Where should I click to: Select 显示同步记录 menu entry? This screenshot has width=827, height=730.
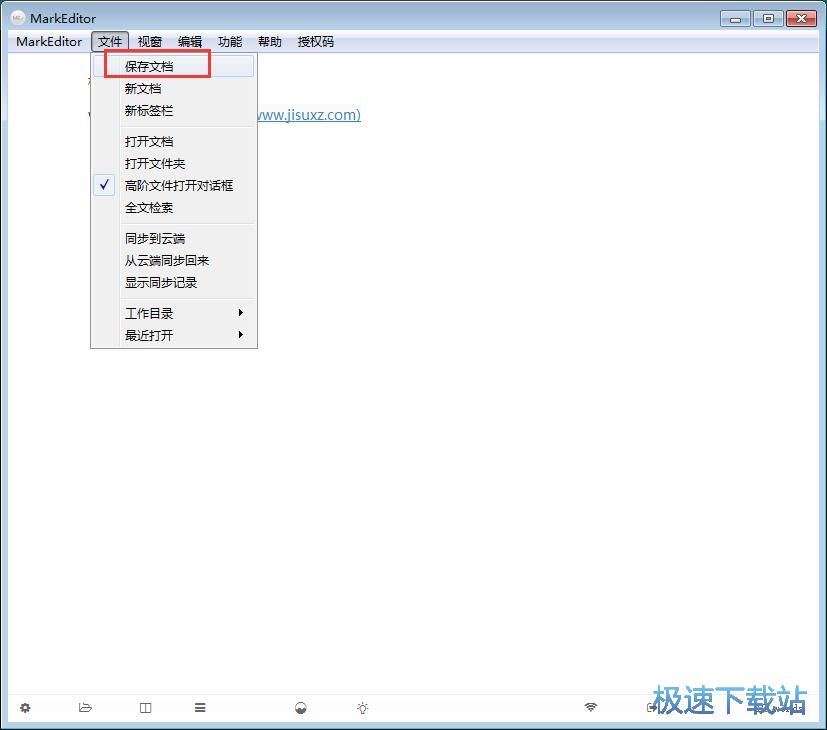point(174,282)
